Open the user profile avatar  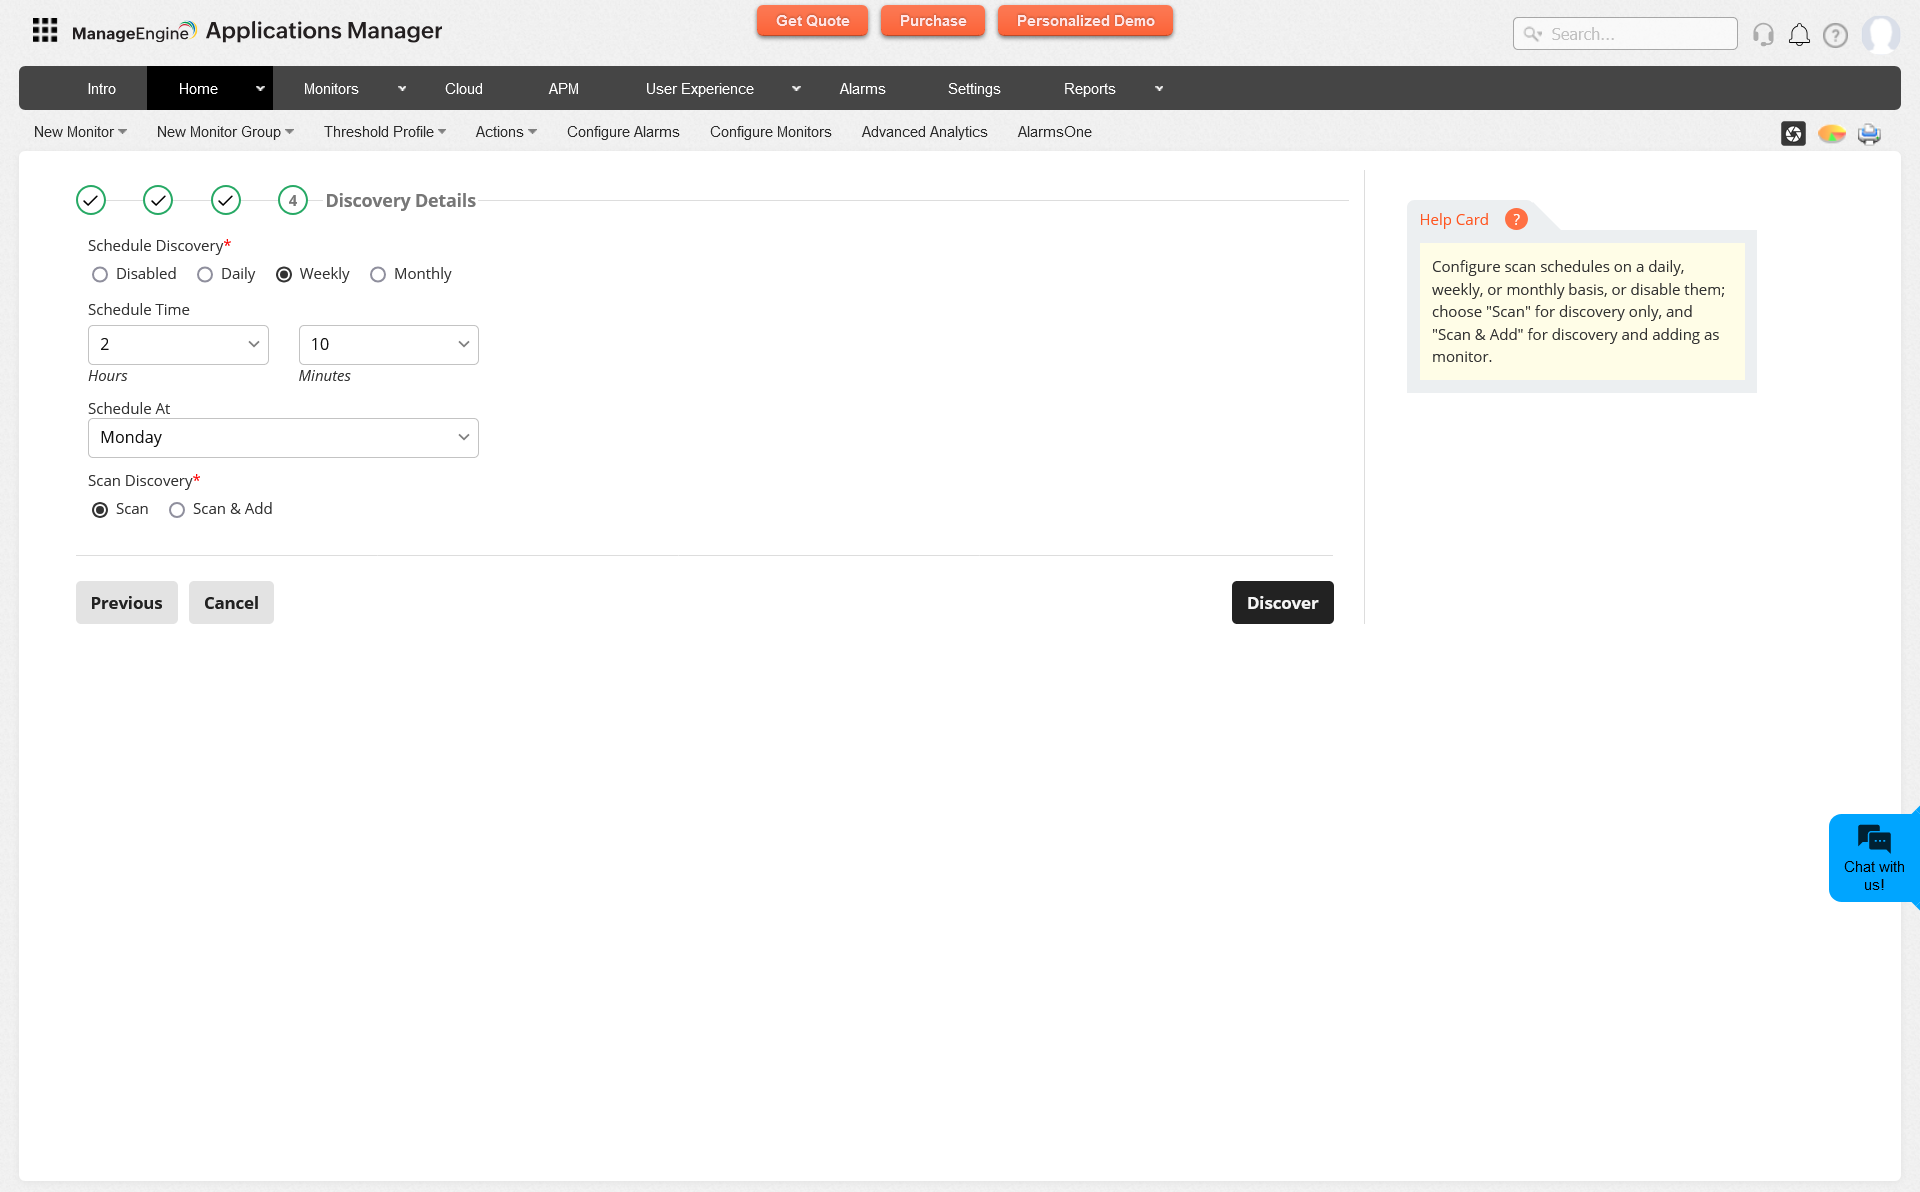pos(1880,35)
